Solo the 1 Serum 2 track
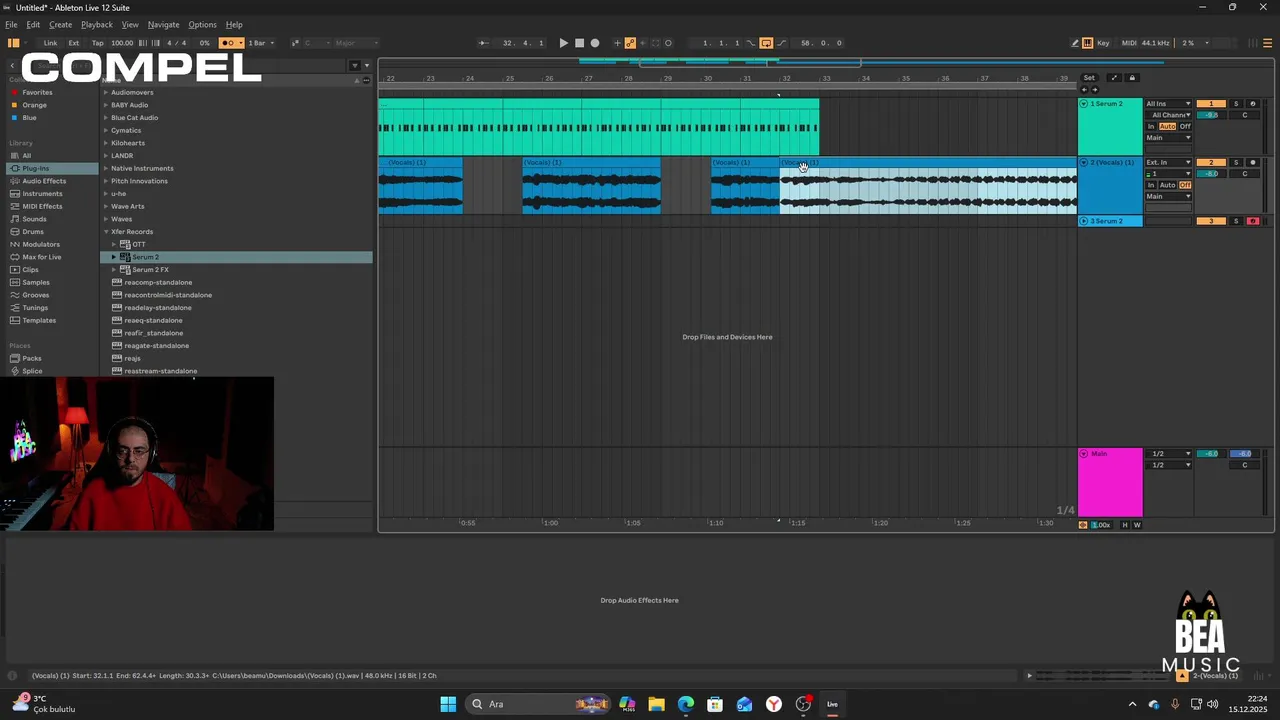This screenshot has height=720, width=1280. click(1235, 104)
